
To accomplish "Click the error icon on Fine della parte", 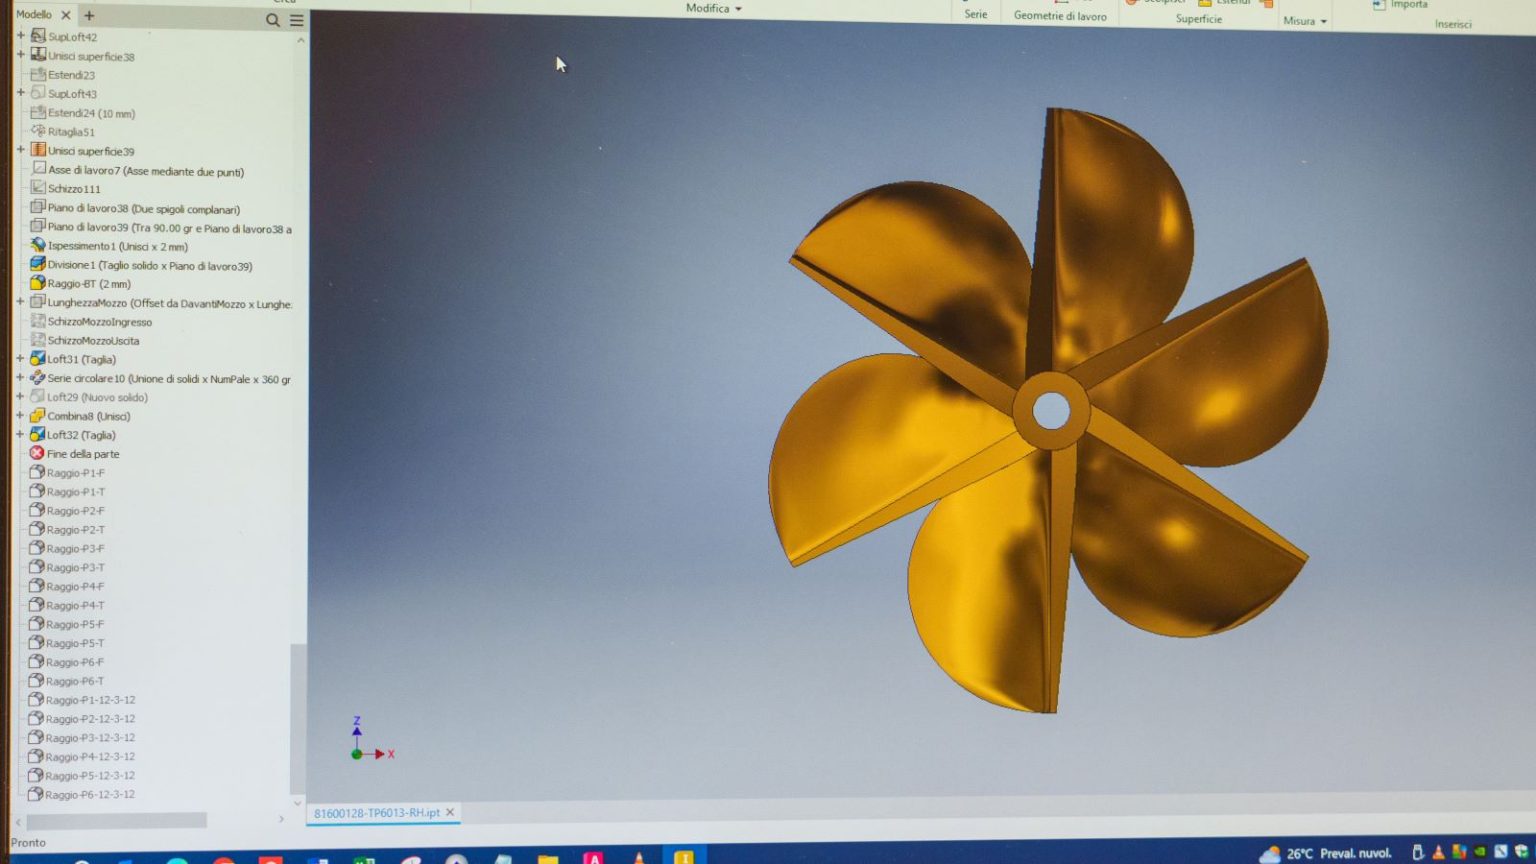I will (x=36, y=453).
